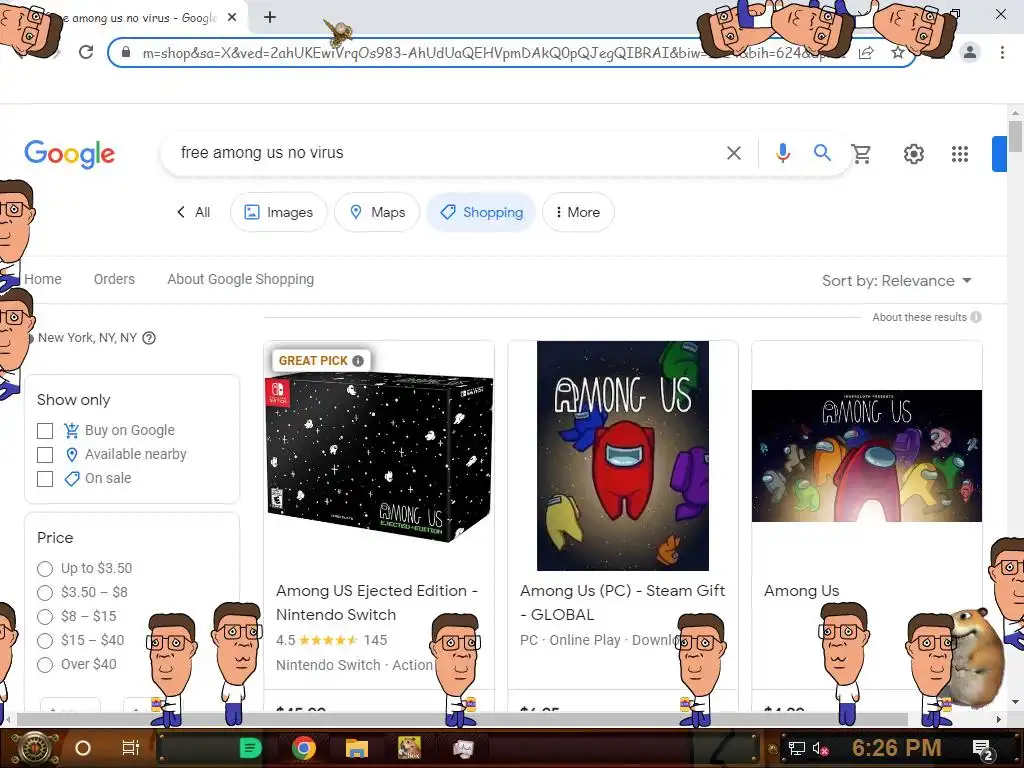
Task: Open the third Among Us banner image
Action: 867,455
